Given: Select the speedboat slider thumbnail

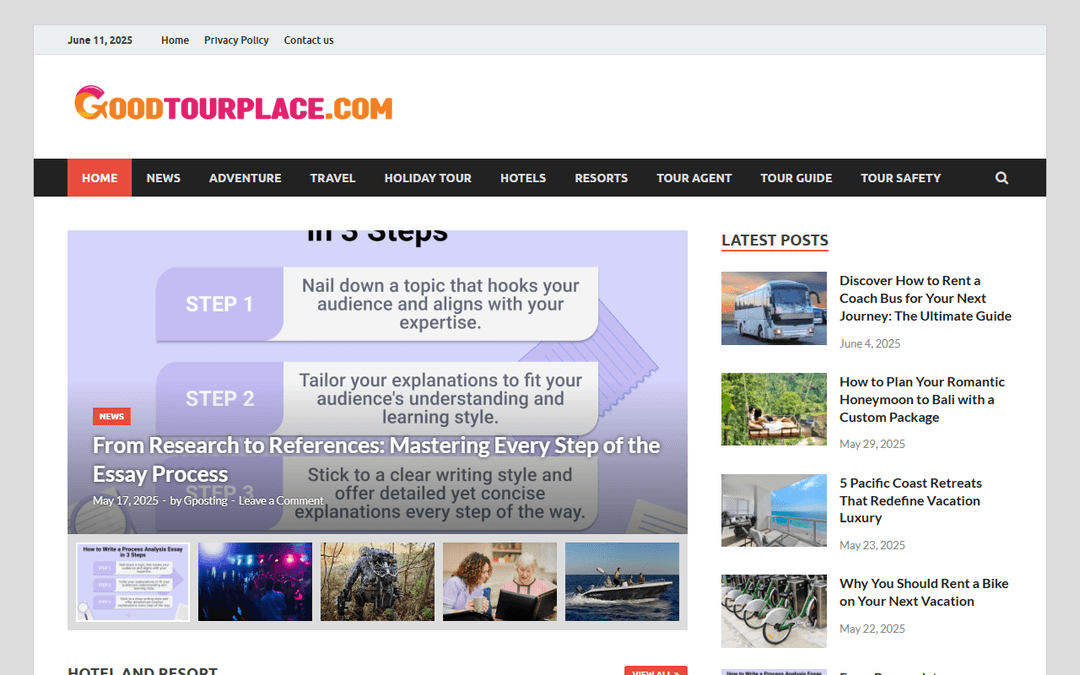Looking at the screenshot, I should [x=622, y=581].
